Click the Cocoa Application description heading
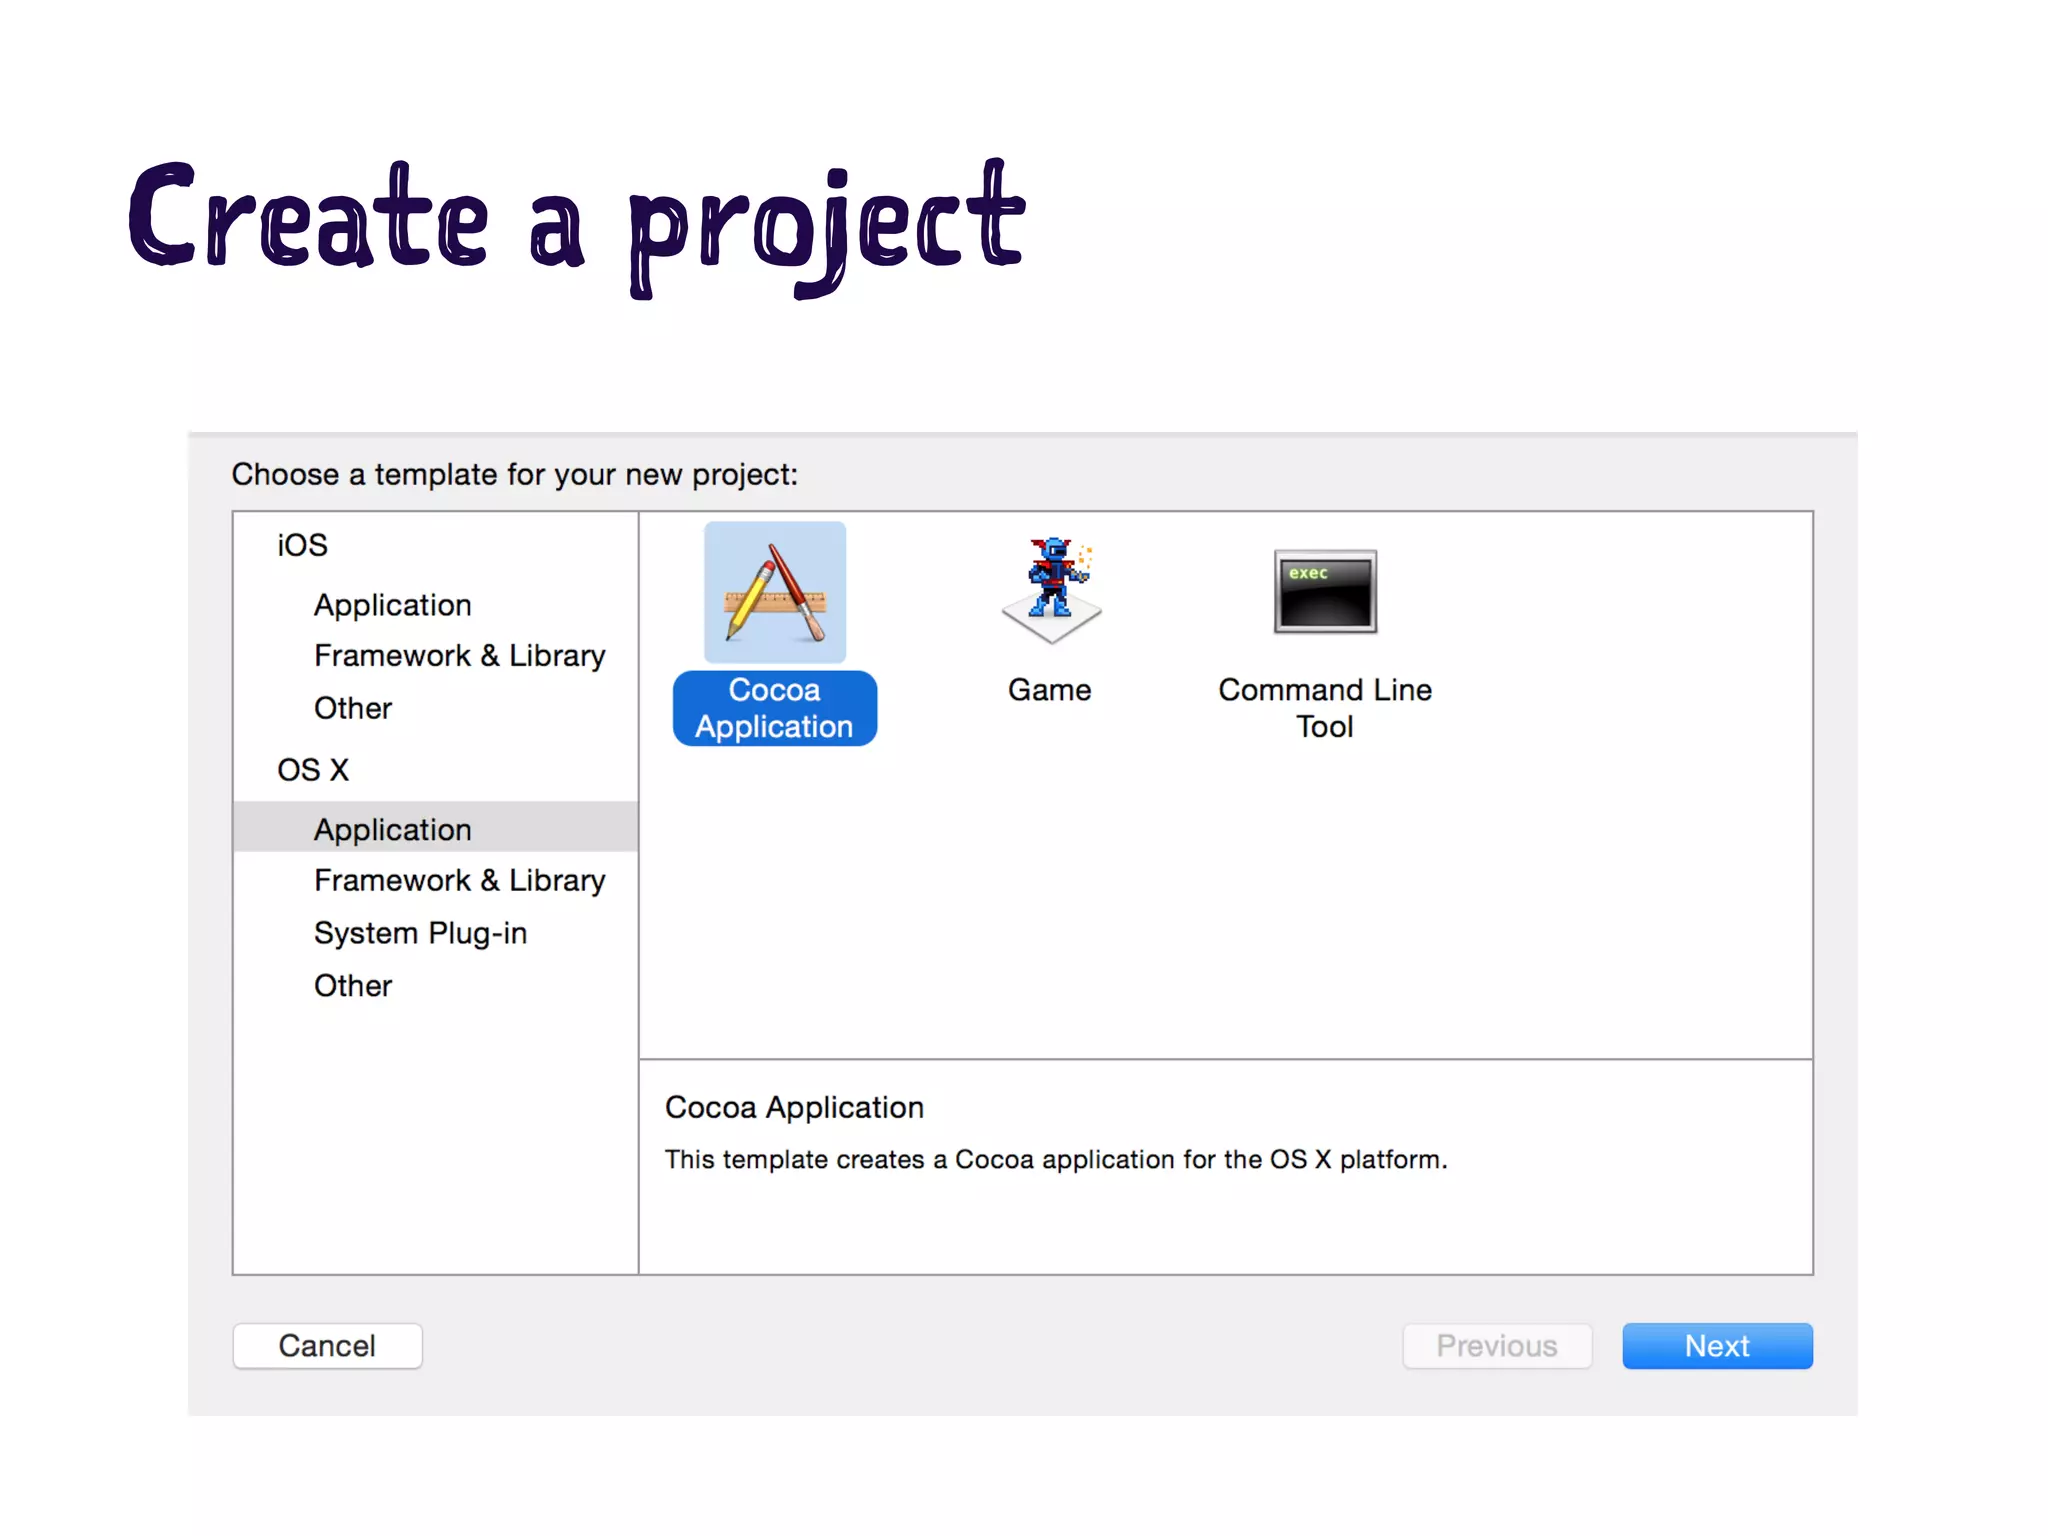The image size is (2048, 1536). [794, 1108]
